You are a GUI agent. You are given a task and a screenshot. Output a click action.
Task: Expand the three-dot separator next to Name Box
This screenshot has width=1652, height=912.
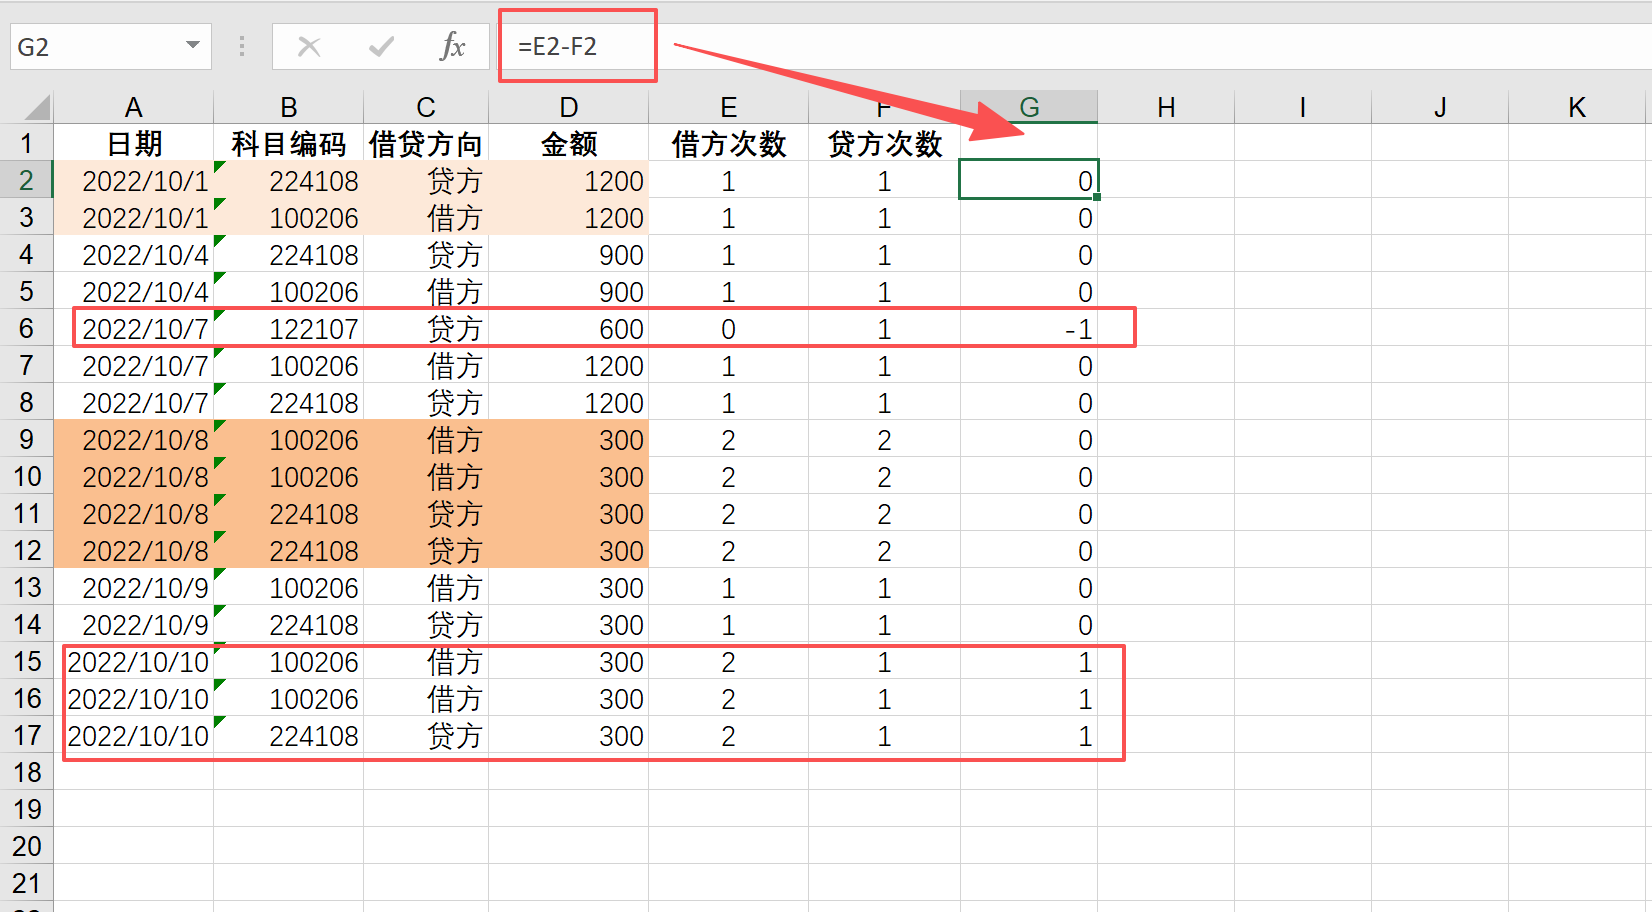242,45
